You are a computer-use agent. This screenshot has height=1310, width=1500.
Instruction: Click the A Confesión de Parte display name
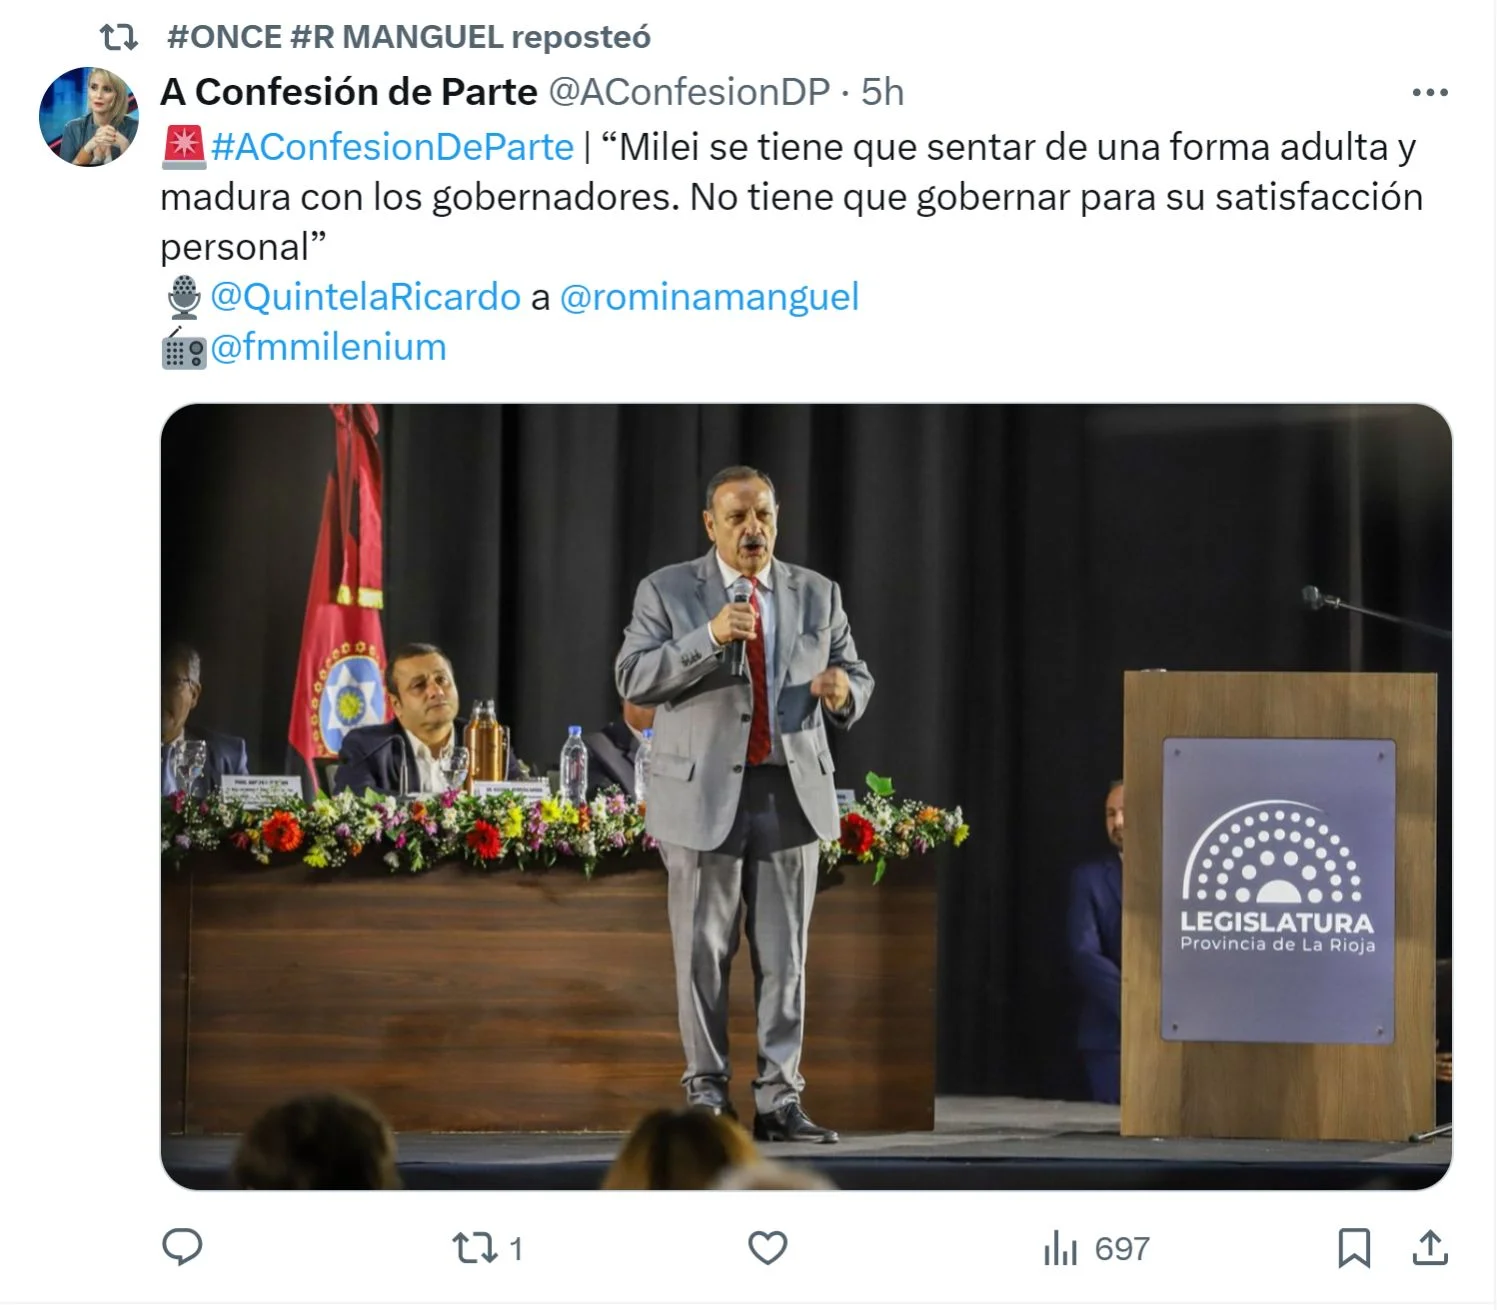348,92
